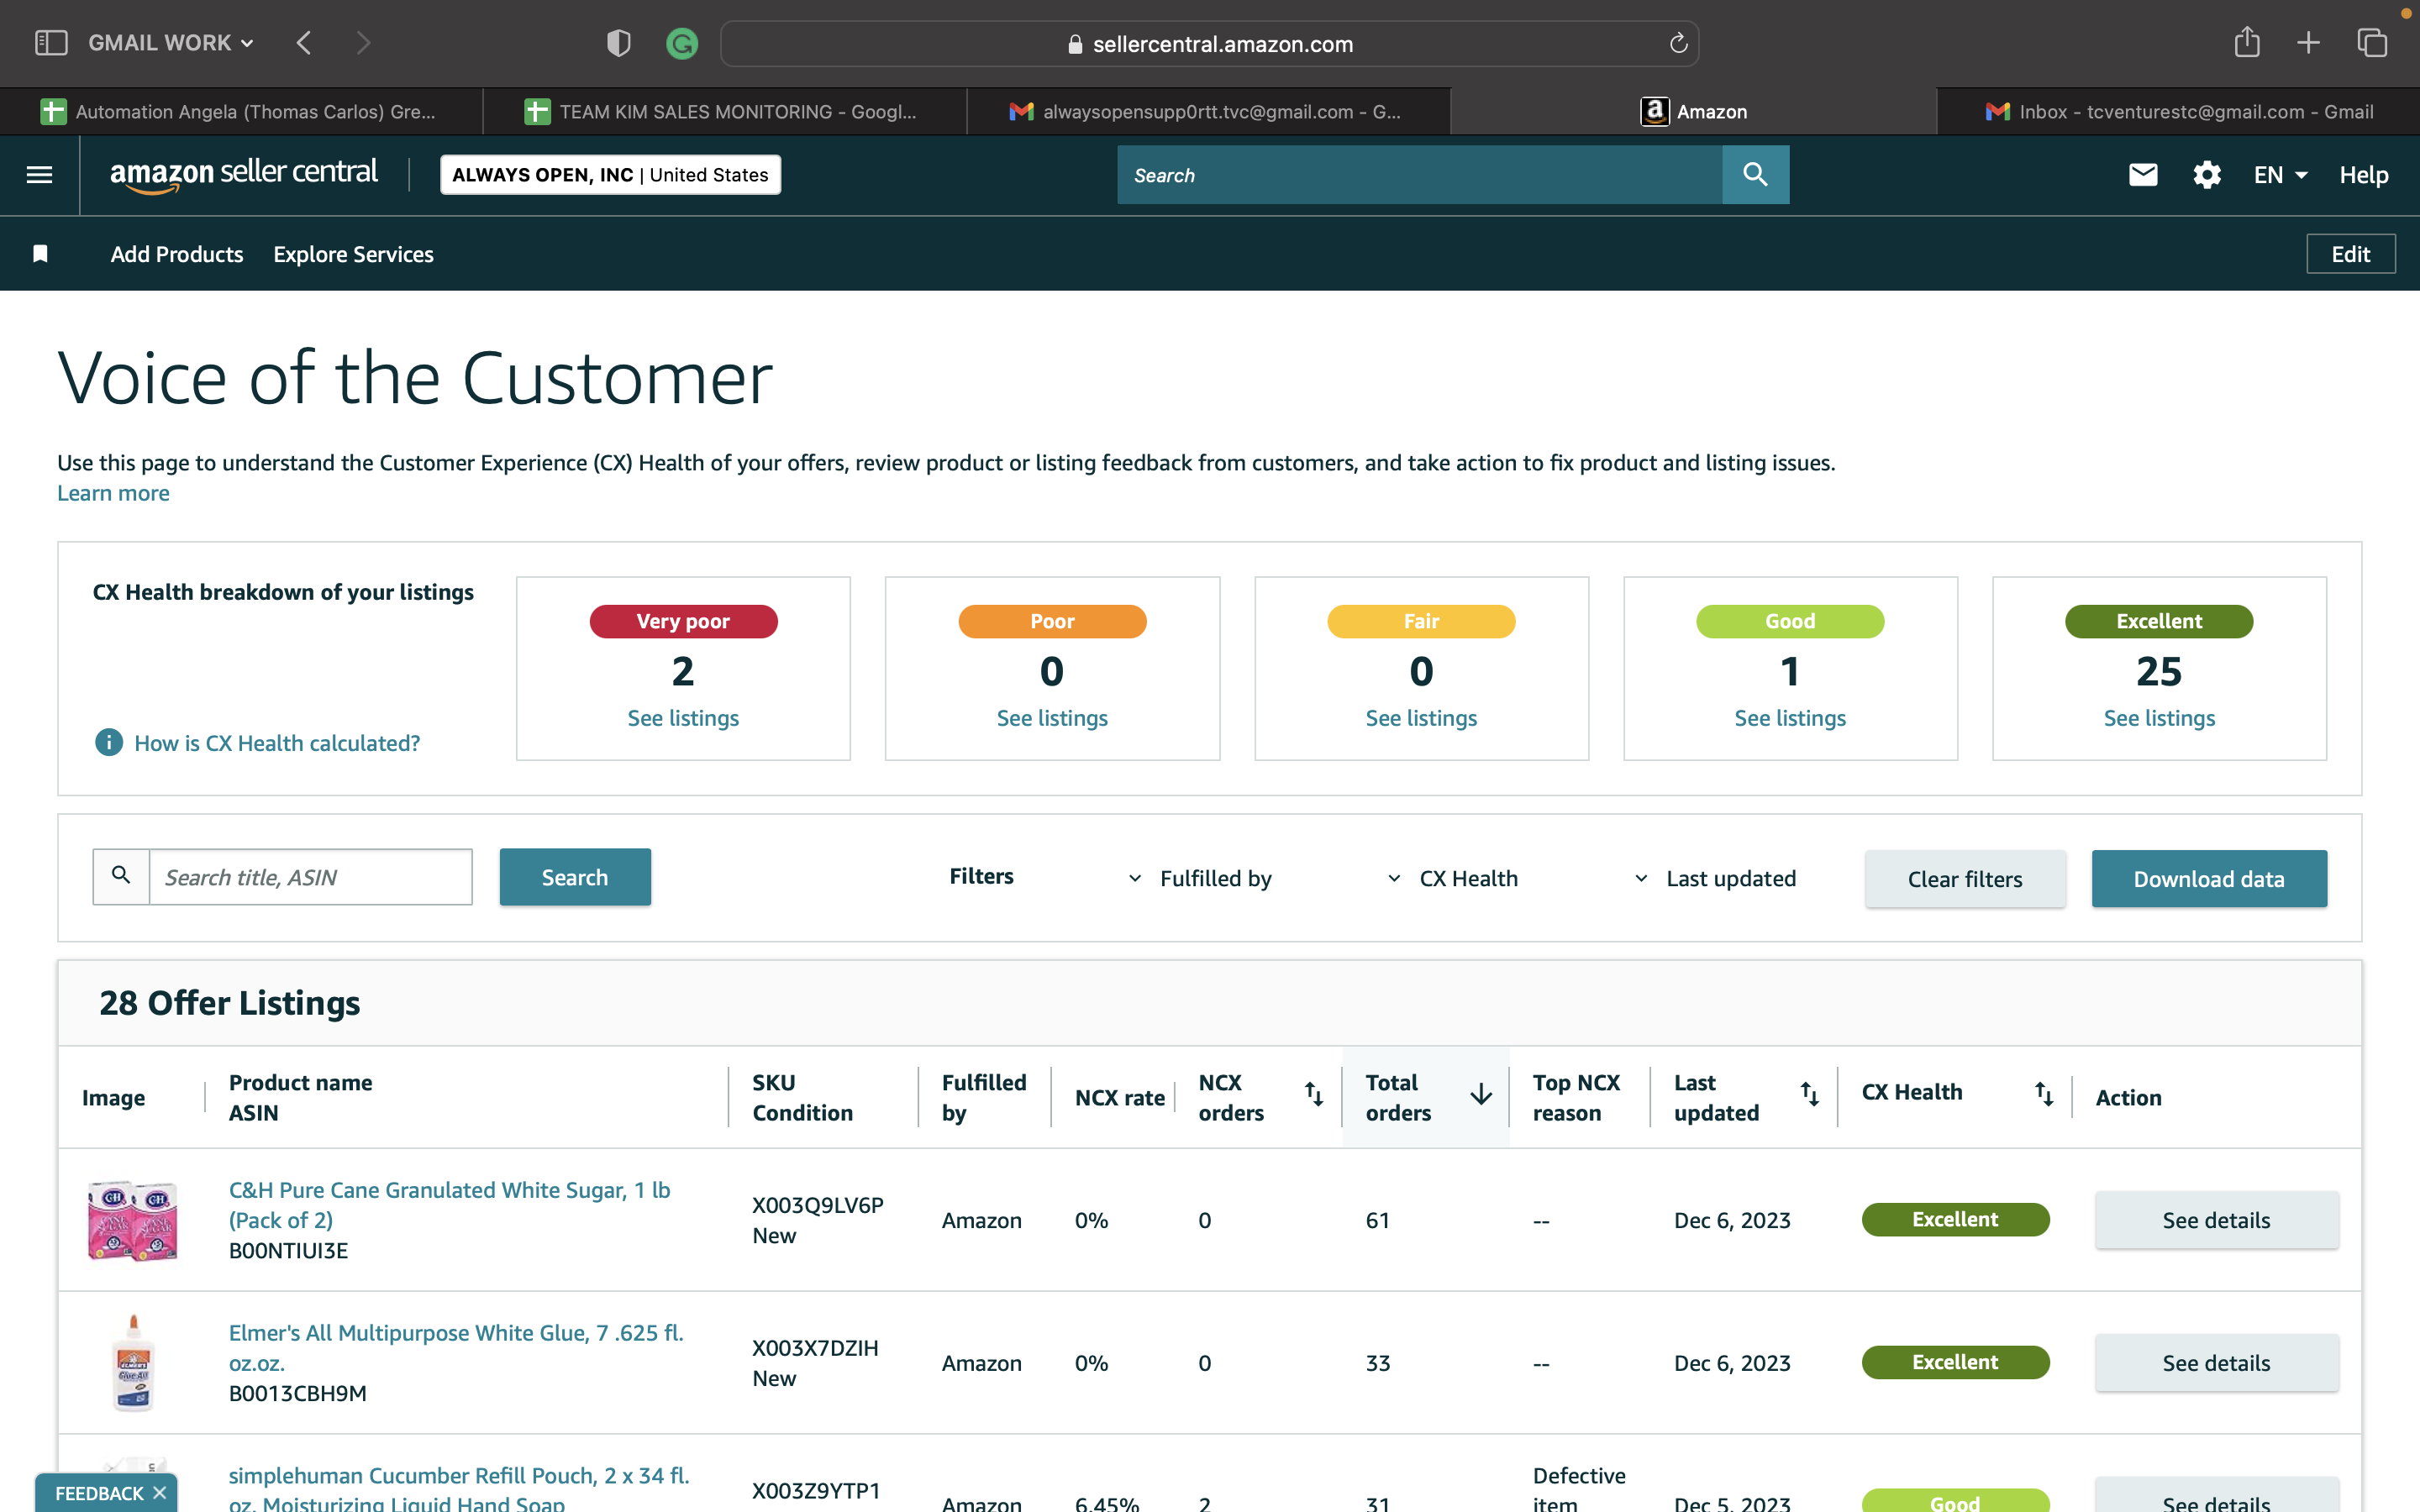The height and width of the screenshot is (1512, 2420).
Task: Sort by Total orders down arrow
Action: [1481, 1095]
